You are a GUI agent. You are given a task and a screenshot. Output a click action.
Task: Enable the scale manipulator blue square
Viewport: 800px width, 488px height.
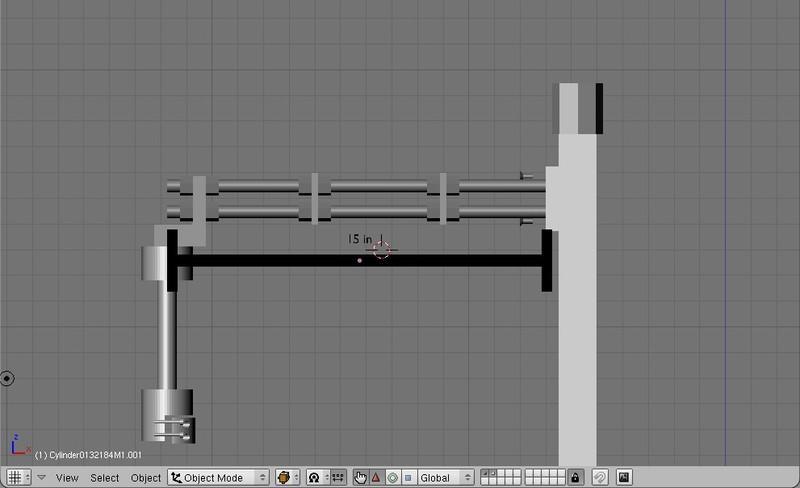pyautogui.click(x=408, y=477)
